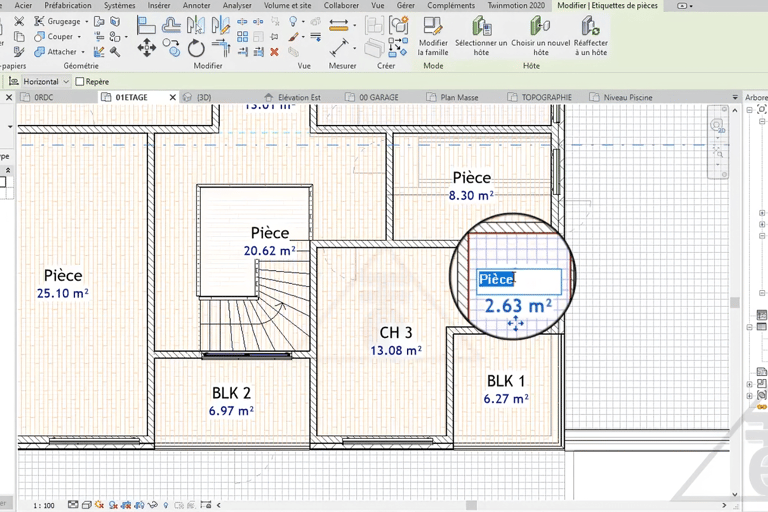Click the Attacher geometry tool
The image size is (768, 512).
[x=55, y=51]
